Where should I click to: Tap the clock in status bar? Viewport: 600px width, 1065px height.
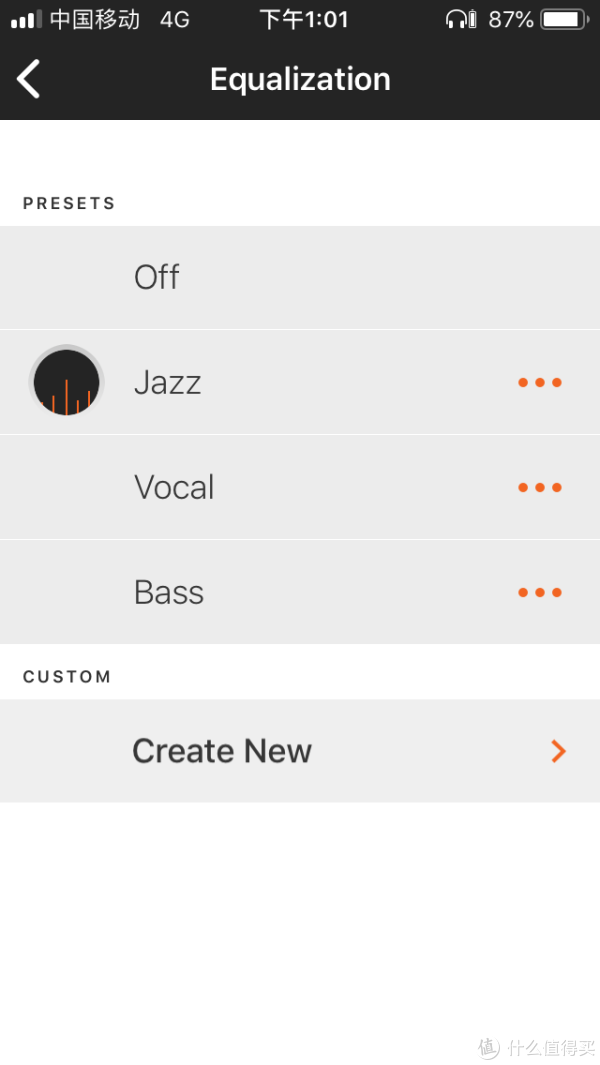click(x=304, y=19)
